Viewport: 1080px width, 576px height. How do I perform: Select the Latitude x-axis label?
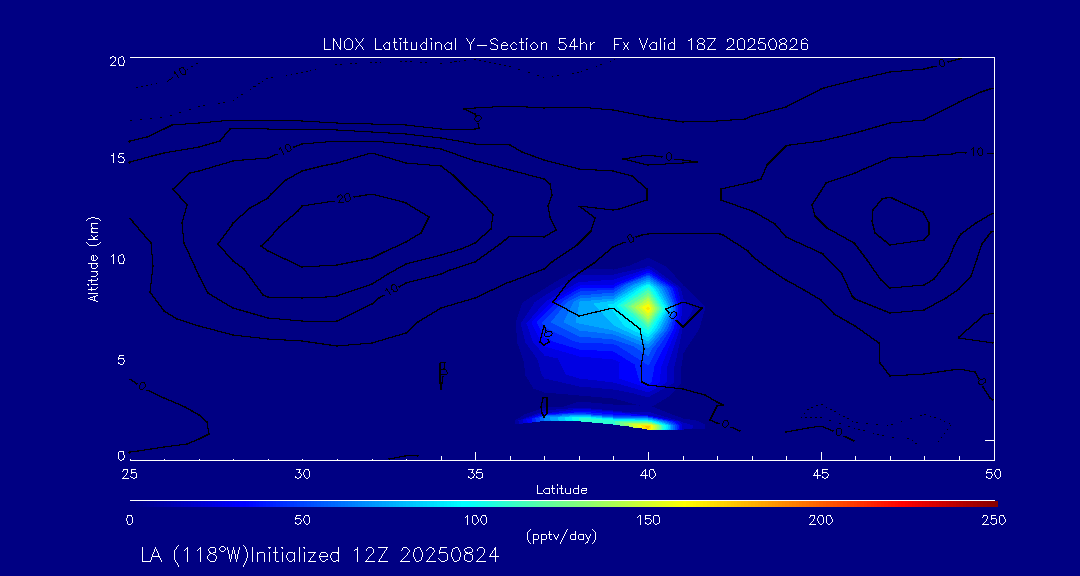[562, 489]
